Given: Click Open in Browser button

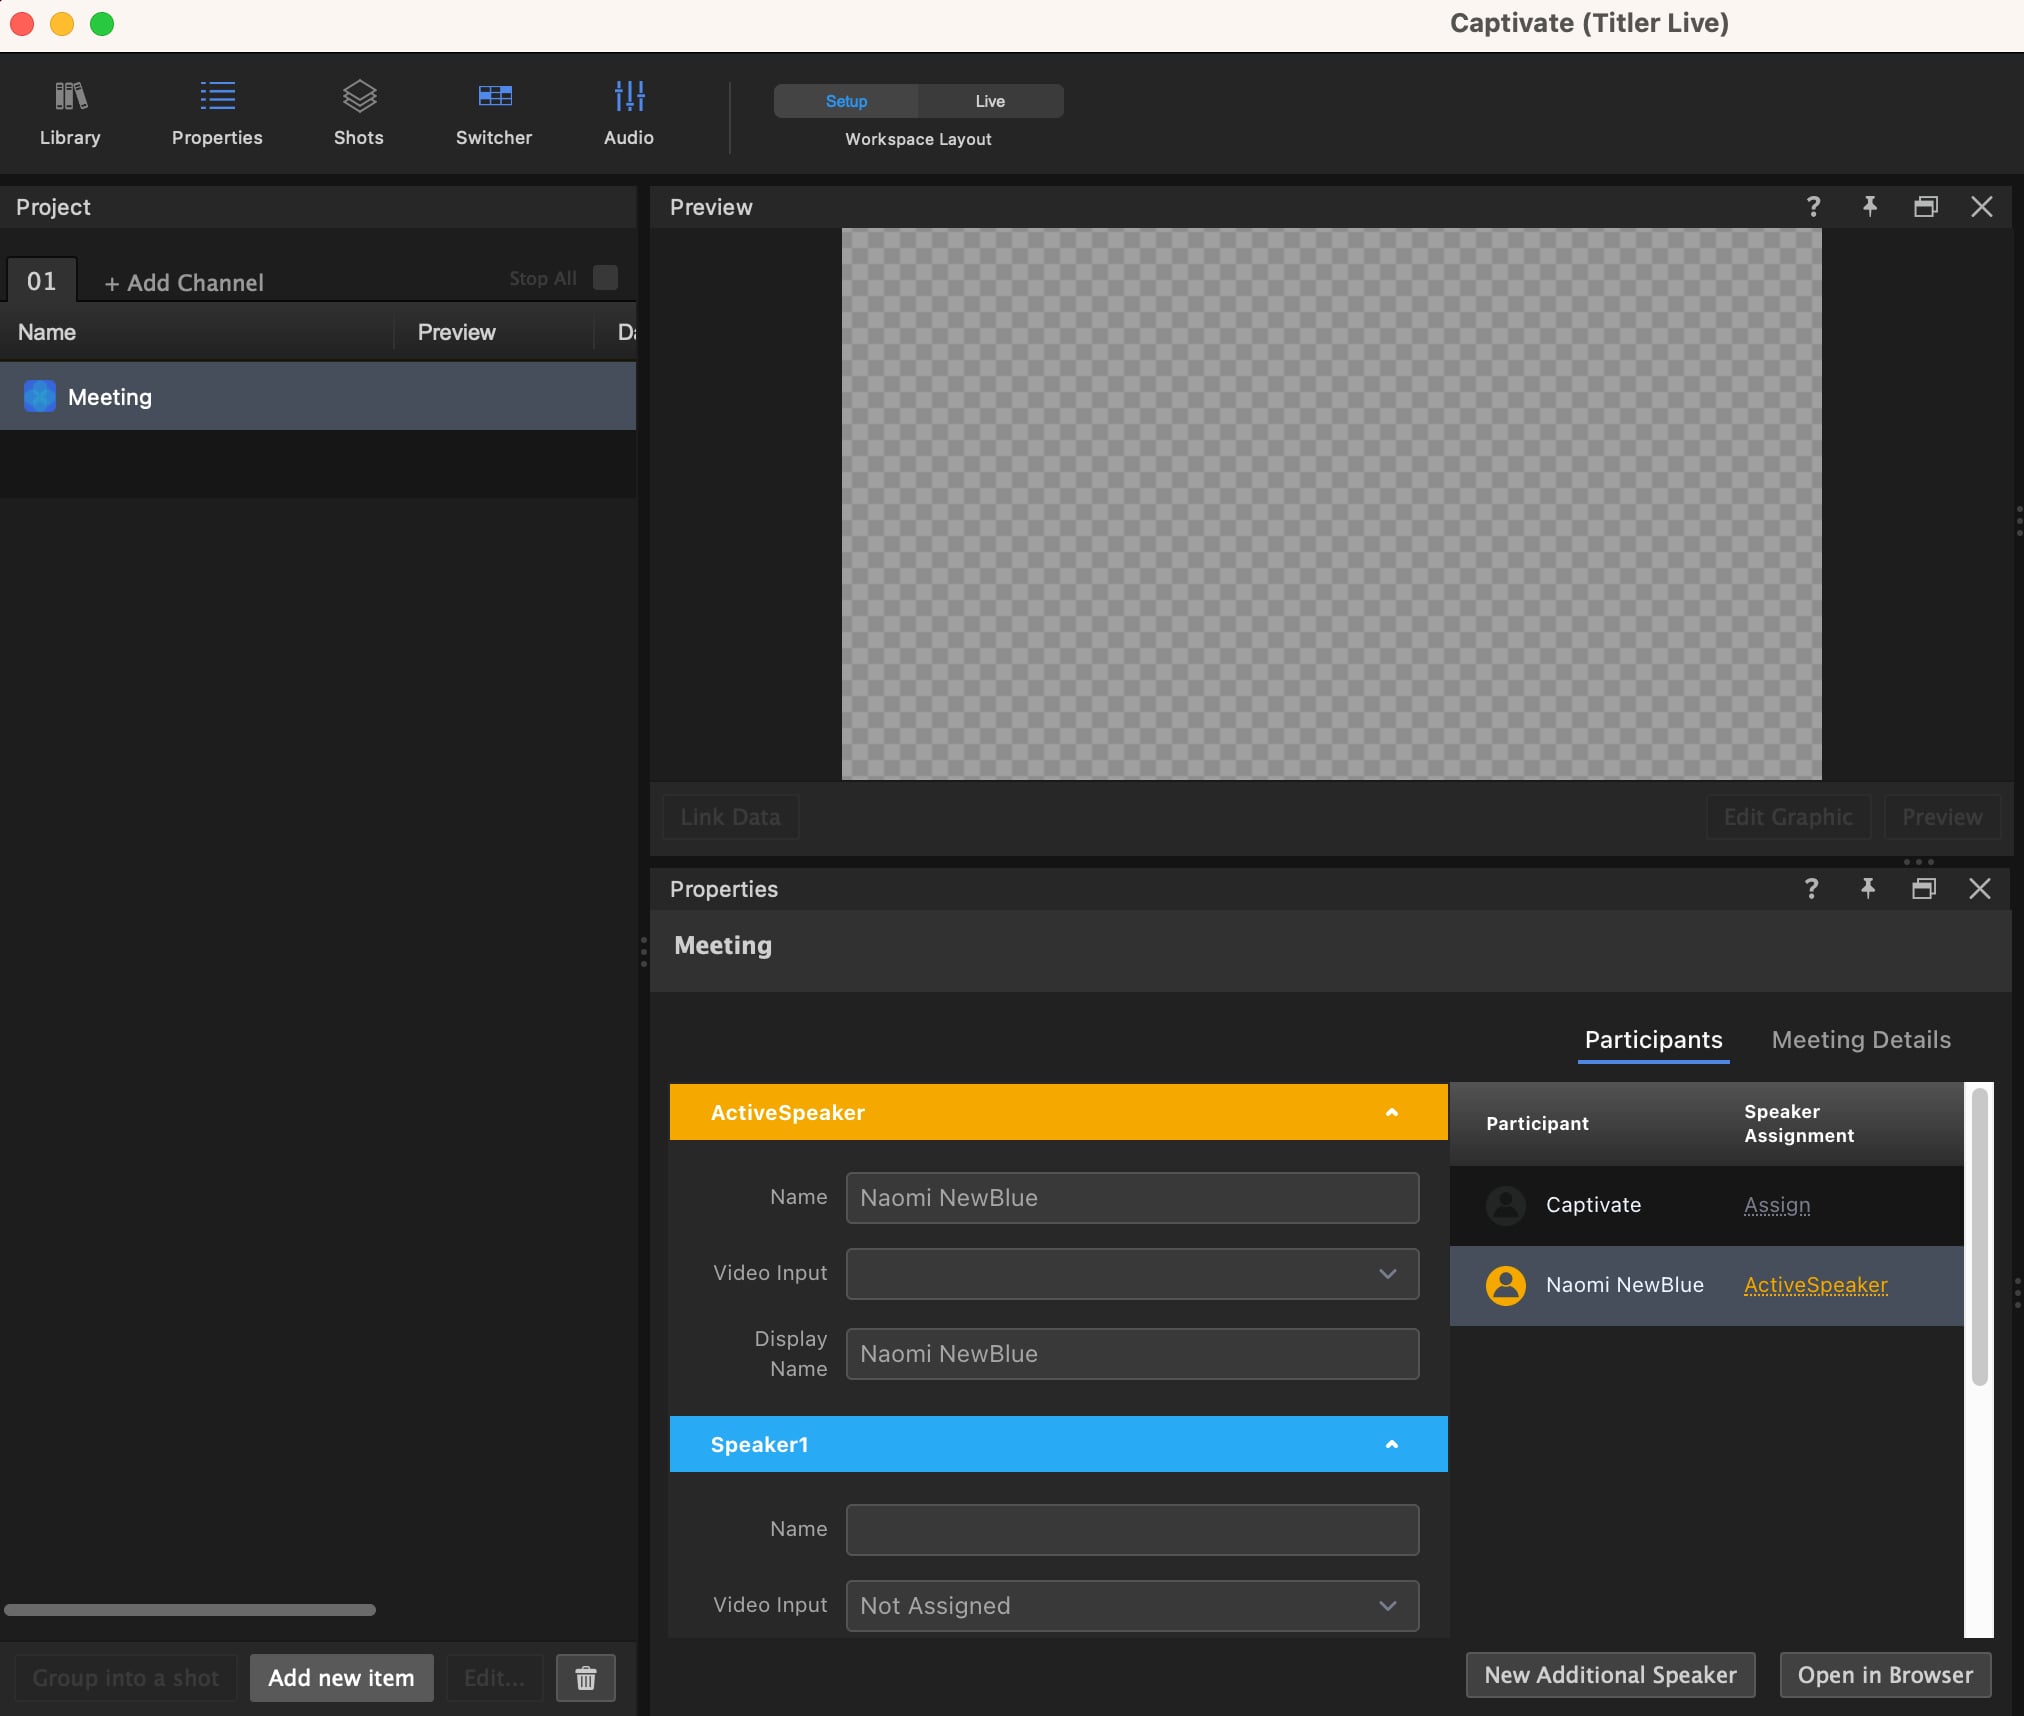Looking at the screenshot, I should (1885, 1675).
